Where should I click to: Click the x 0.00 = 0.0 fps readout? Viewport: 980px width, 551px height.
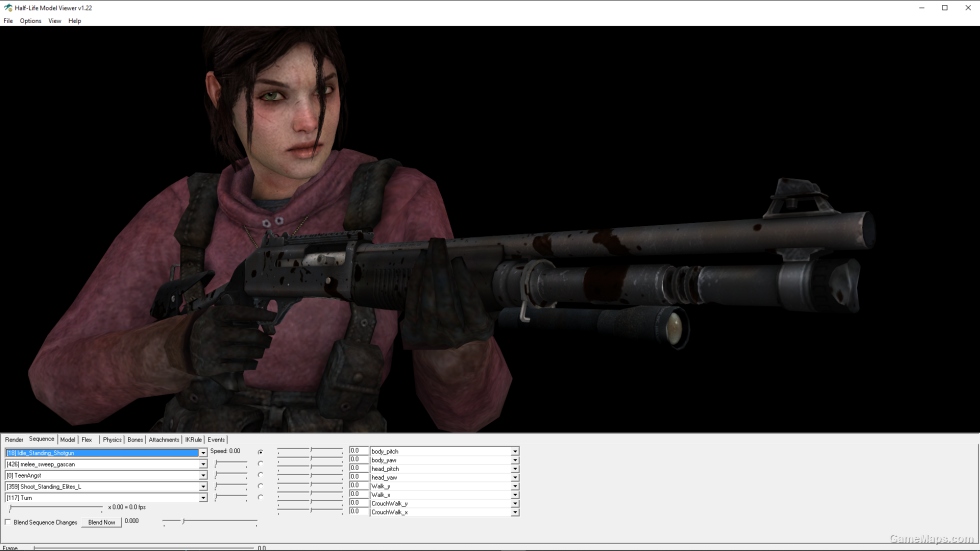tap(127, 507)
